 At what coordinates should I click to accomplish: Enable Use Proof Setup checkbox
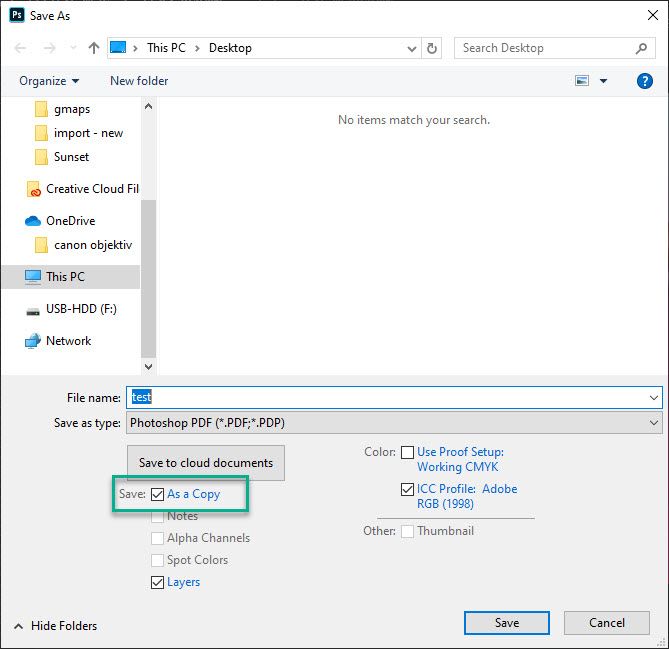(407, 452)
